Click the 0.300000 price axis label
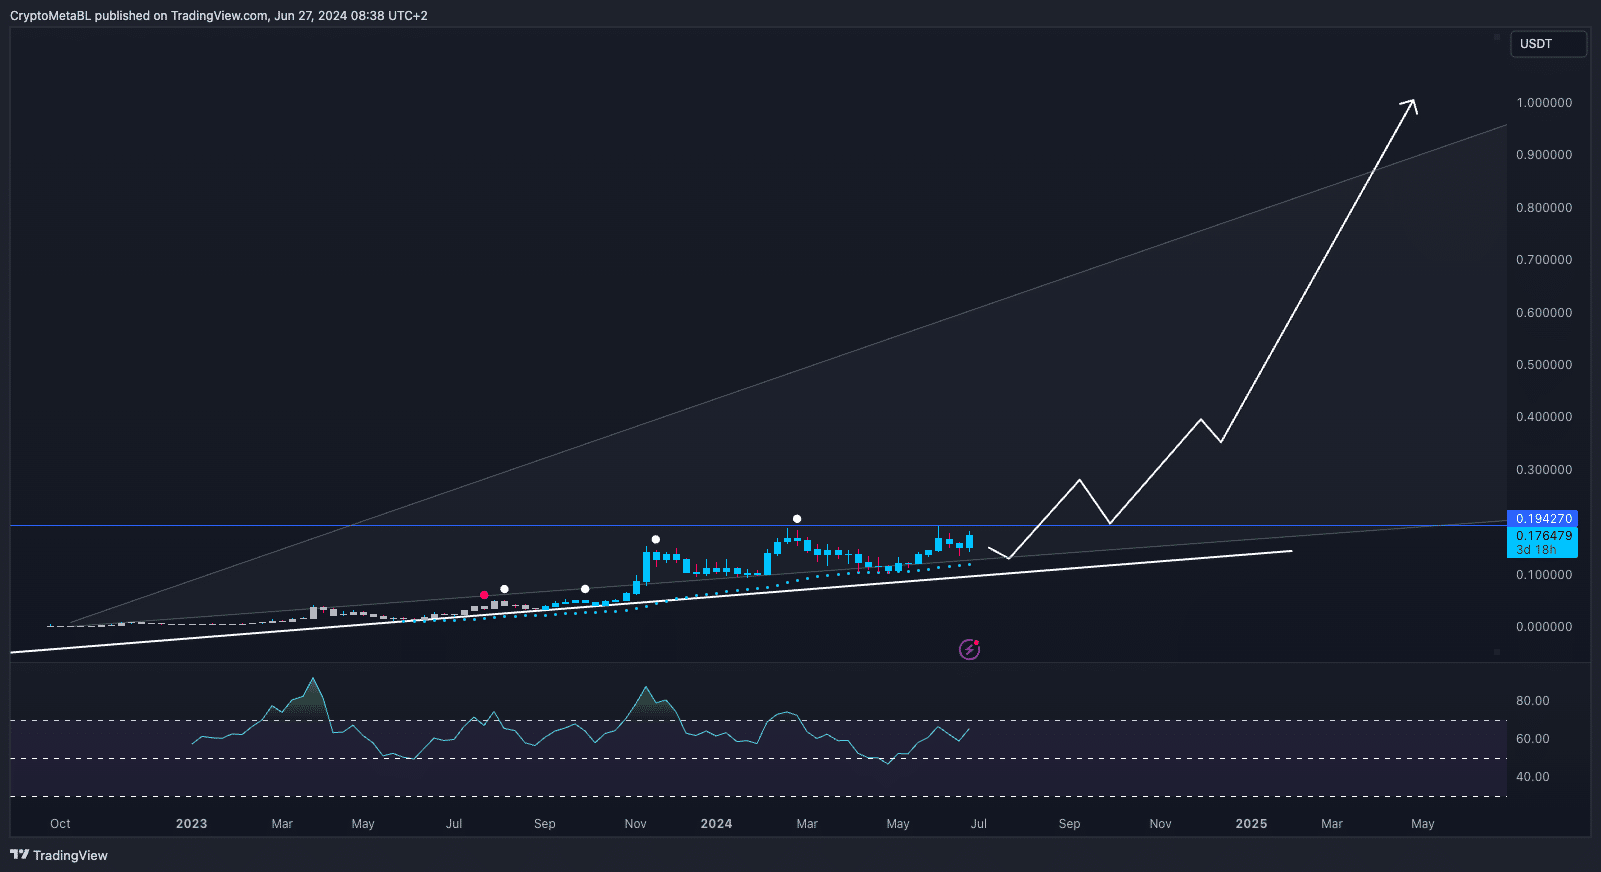The width and height of the screenshot is (1601, 872). click(x=1544, y=470)
